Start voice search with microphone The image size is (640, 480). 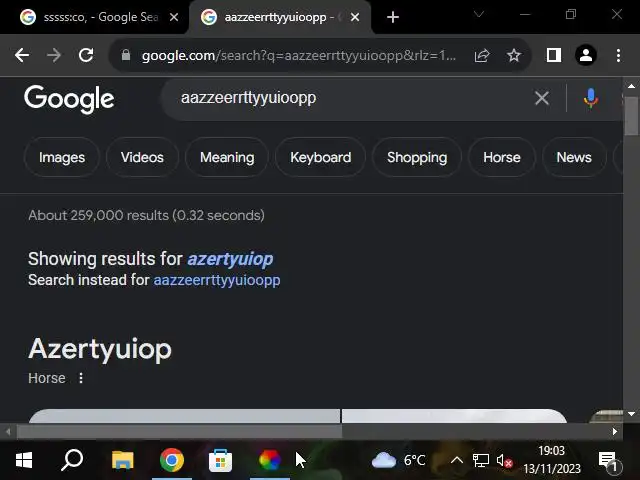point(591,98)
